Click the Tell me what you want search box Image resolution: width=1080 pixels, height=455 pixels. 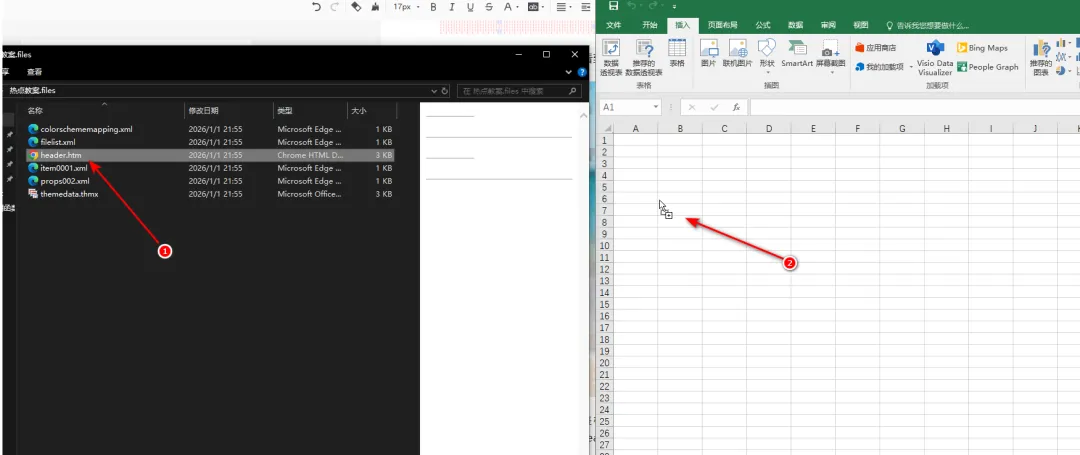click(x=928, y=25)
